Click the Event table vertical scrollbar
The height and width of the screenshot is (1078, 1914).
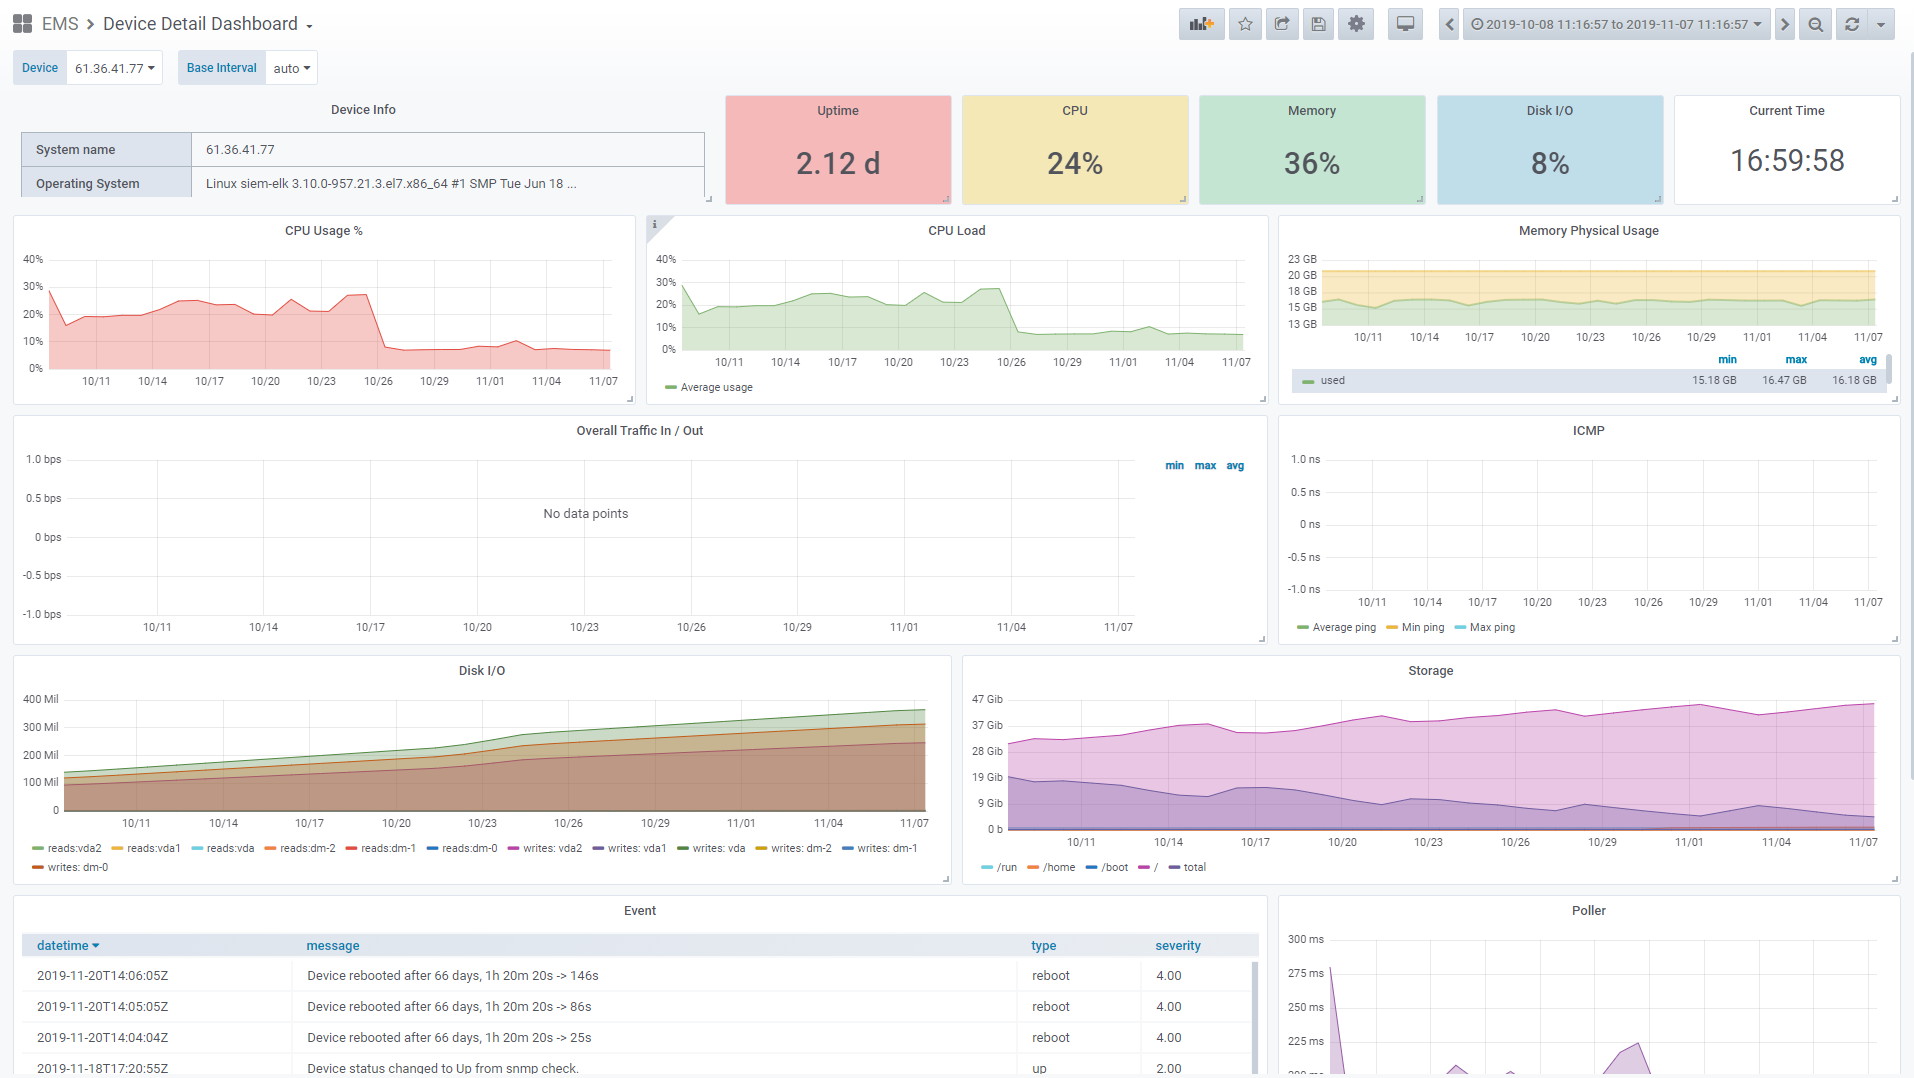coord(1254,1016)
